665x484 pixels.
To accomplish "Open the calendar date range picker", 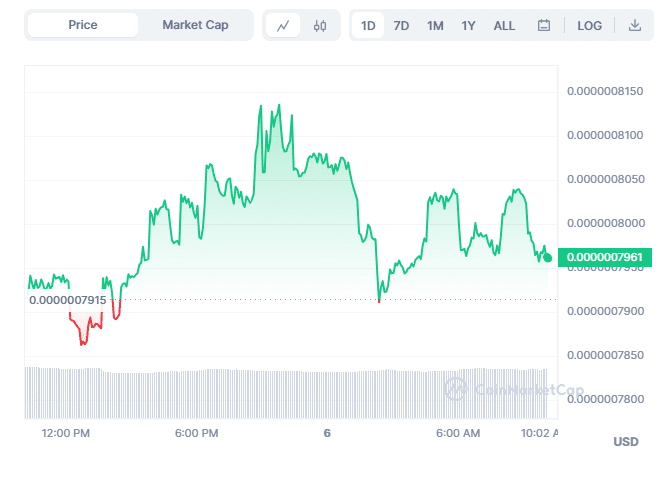I will pyautogui.click(x=544, y=26).
